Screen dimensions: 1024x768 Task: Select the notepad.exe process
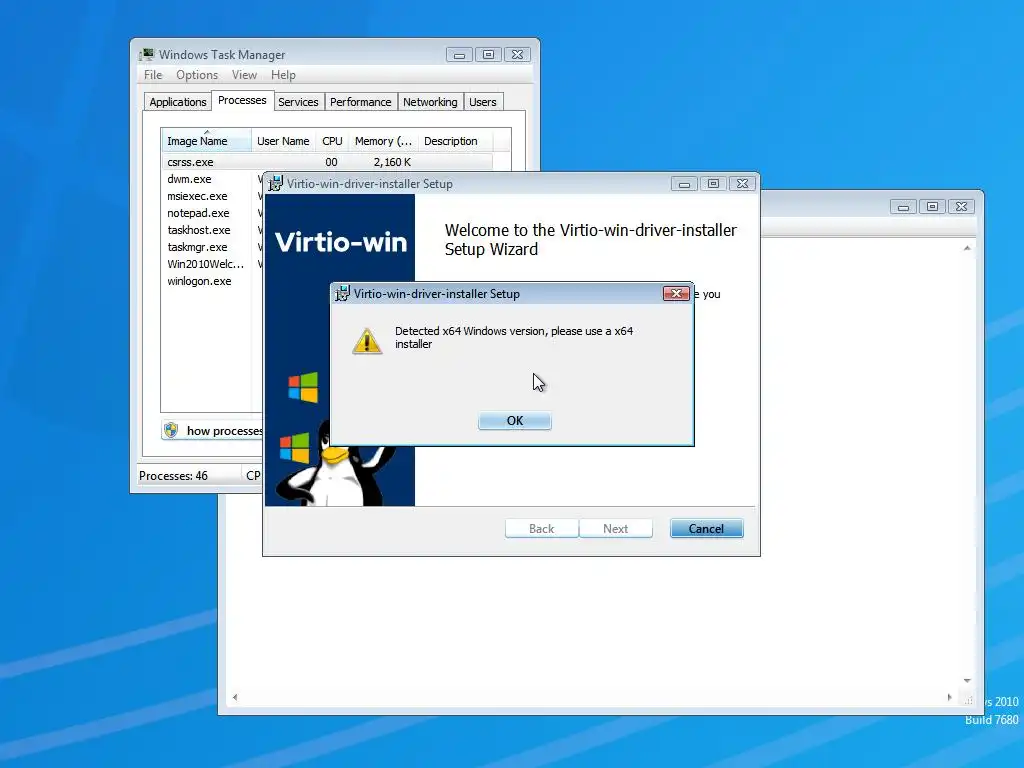[198, 213]
